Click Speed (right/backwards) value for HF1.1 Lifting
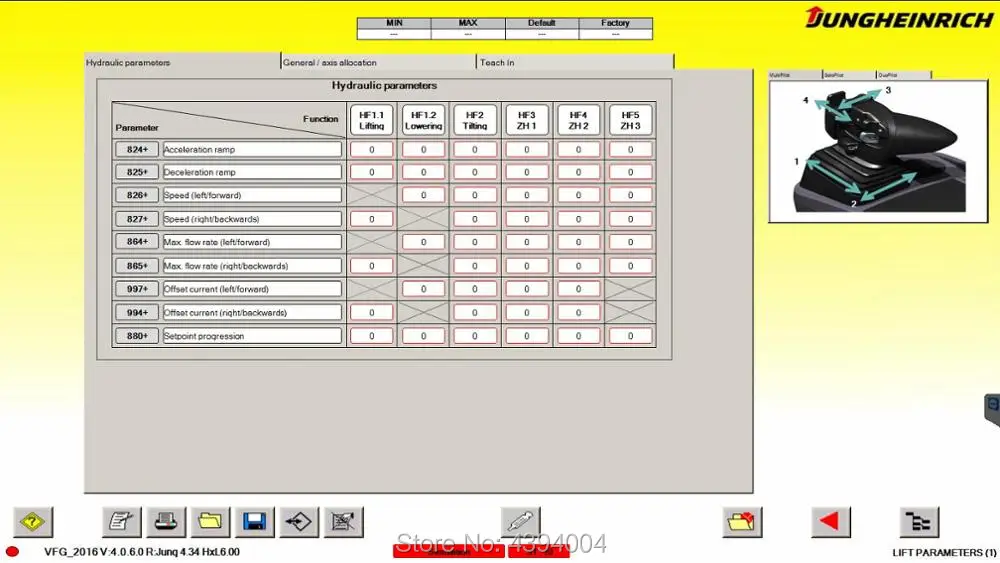This screenshot has width=1000, height=563. 371,219
